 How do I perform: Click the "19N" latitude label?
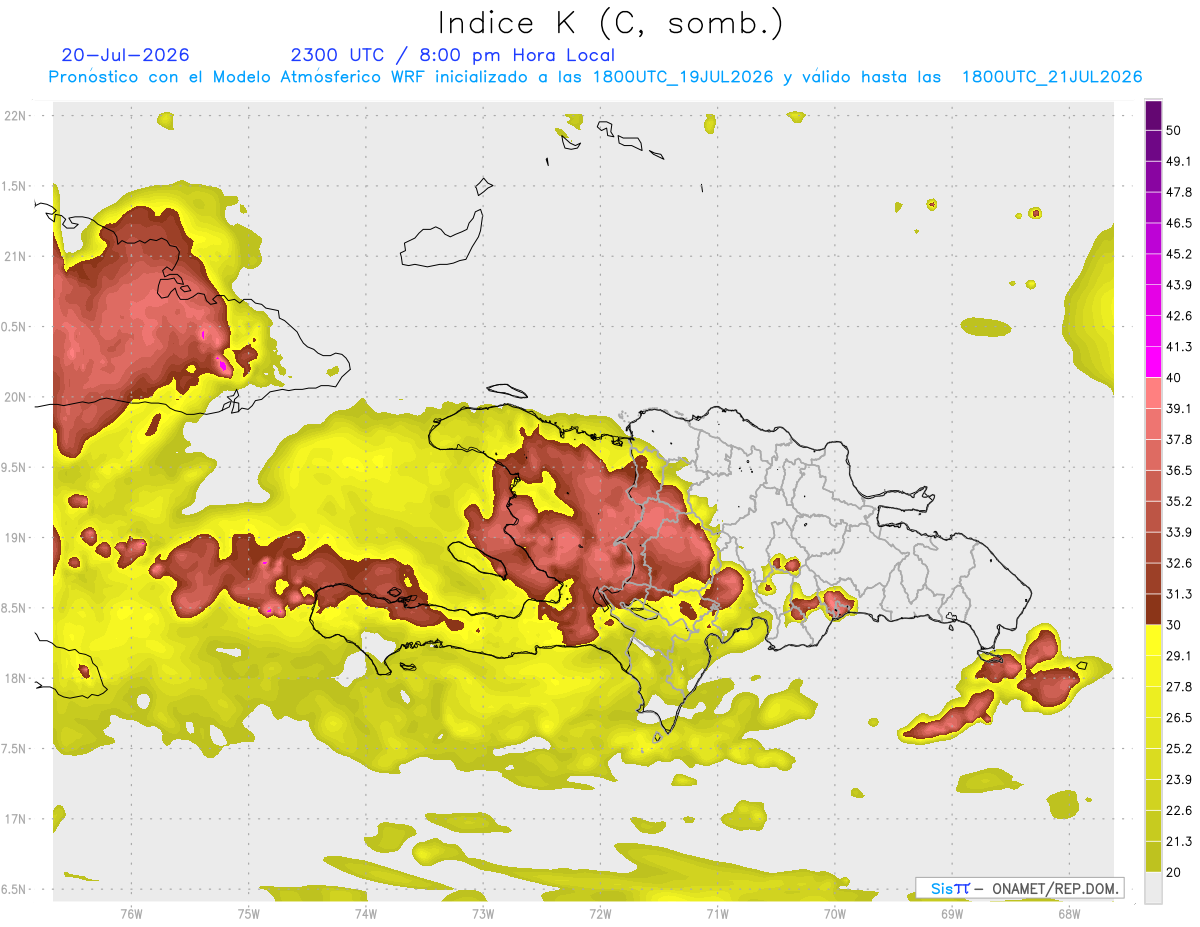(x=16, y=538)
